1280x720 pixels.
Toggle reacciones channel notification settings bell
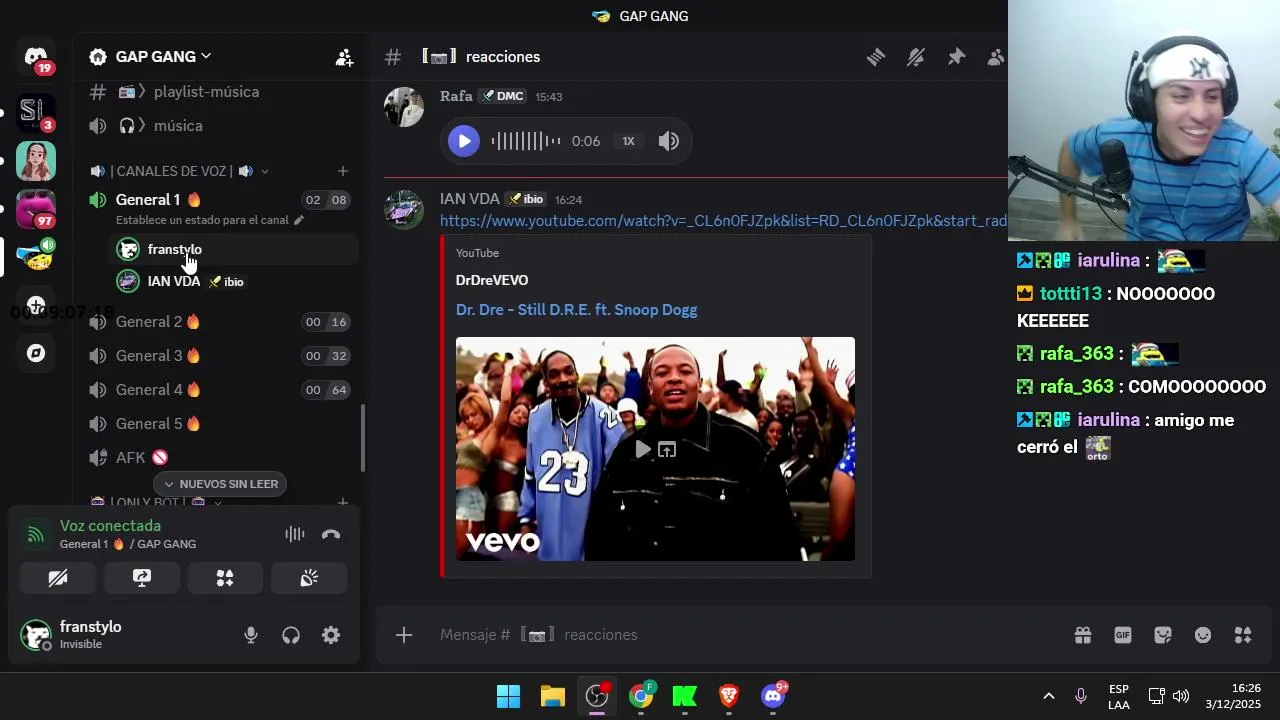click(916, 57)
